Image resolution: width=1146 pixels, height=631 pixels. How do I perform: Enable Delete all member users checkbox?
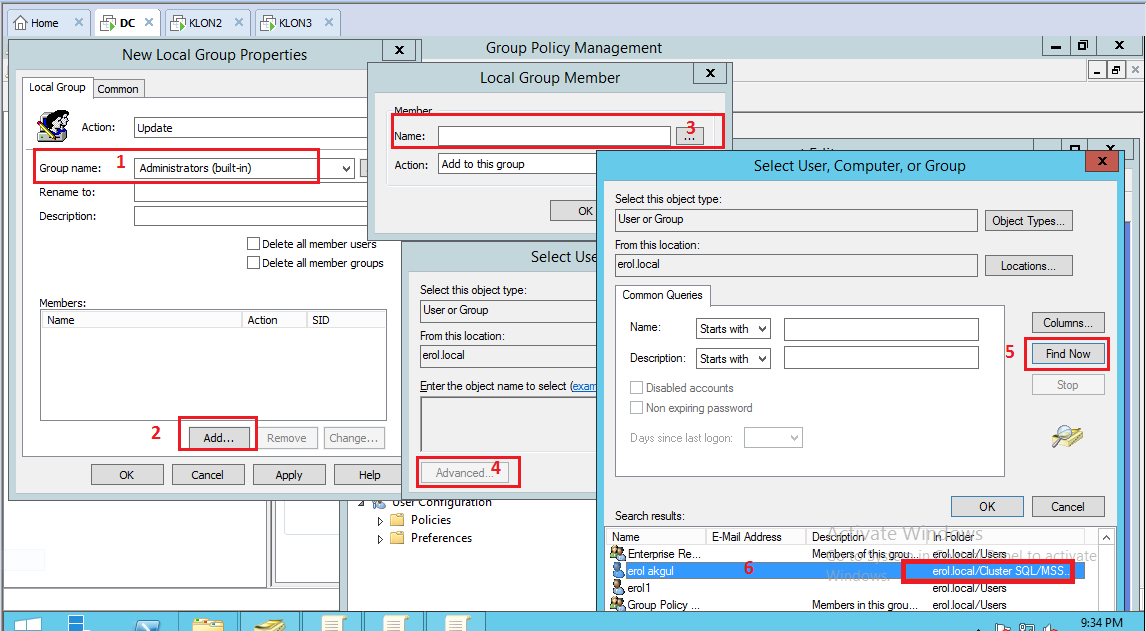253,244
